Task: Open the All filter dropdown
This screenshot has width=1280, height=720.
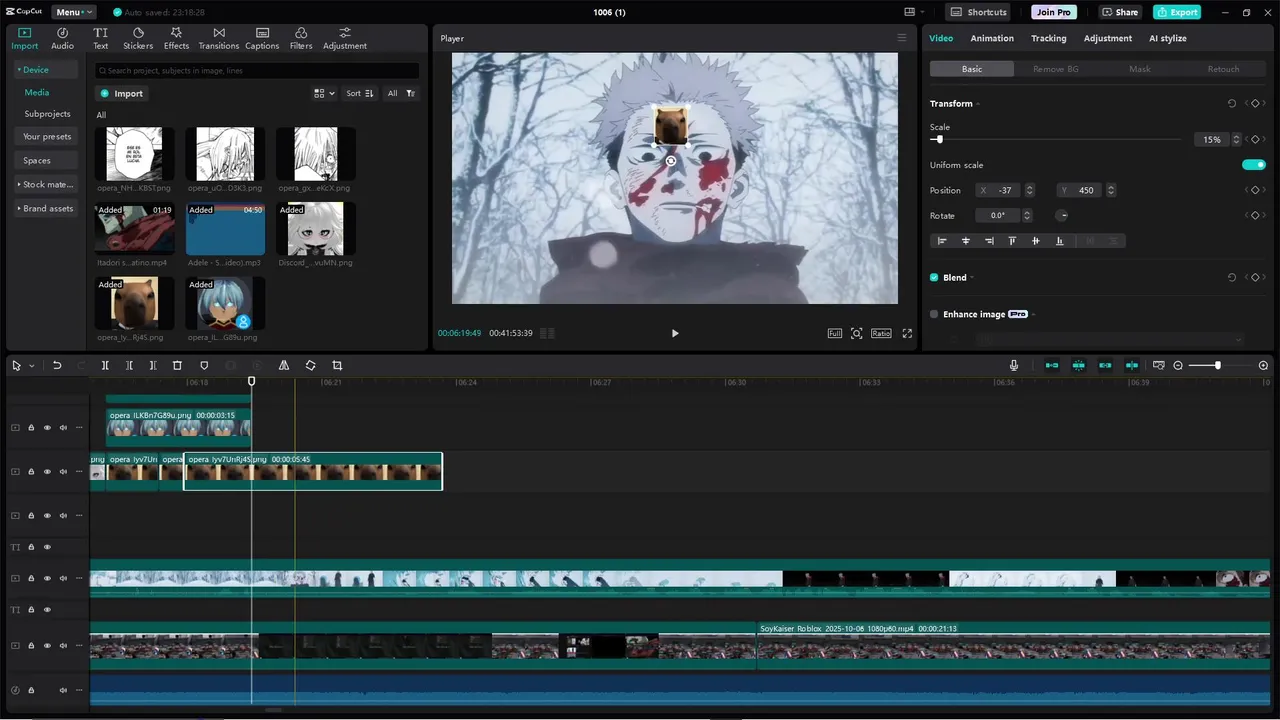Action: (401, 93)
